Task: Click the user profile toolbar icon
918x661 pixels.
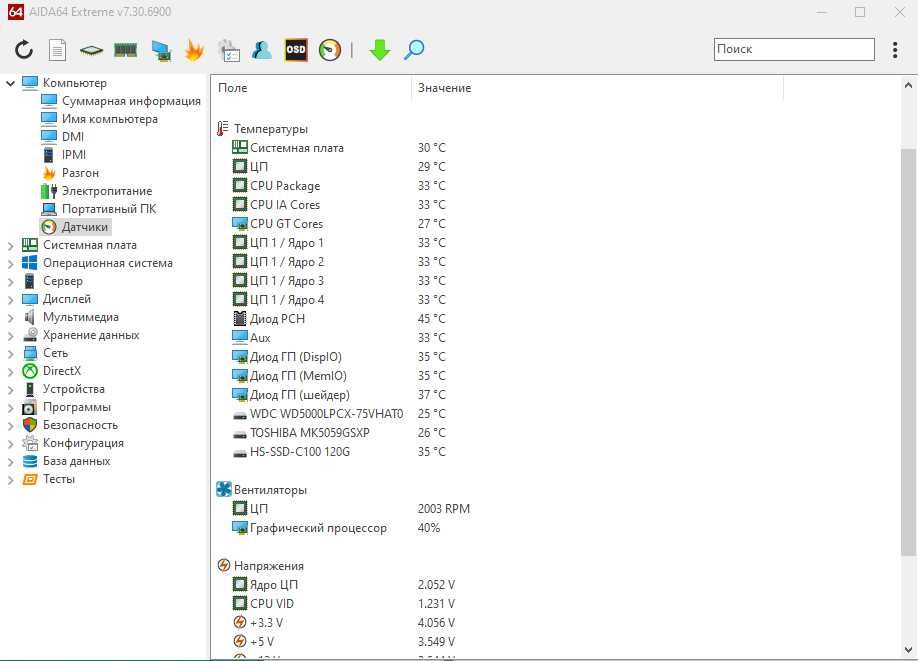Action: pos(262,50)
